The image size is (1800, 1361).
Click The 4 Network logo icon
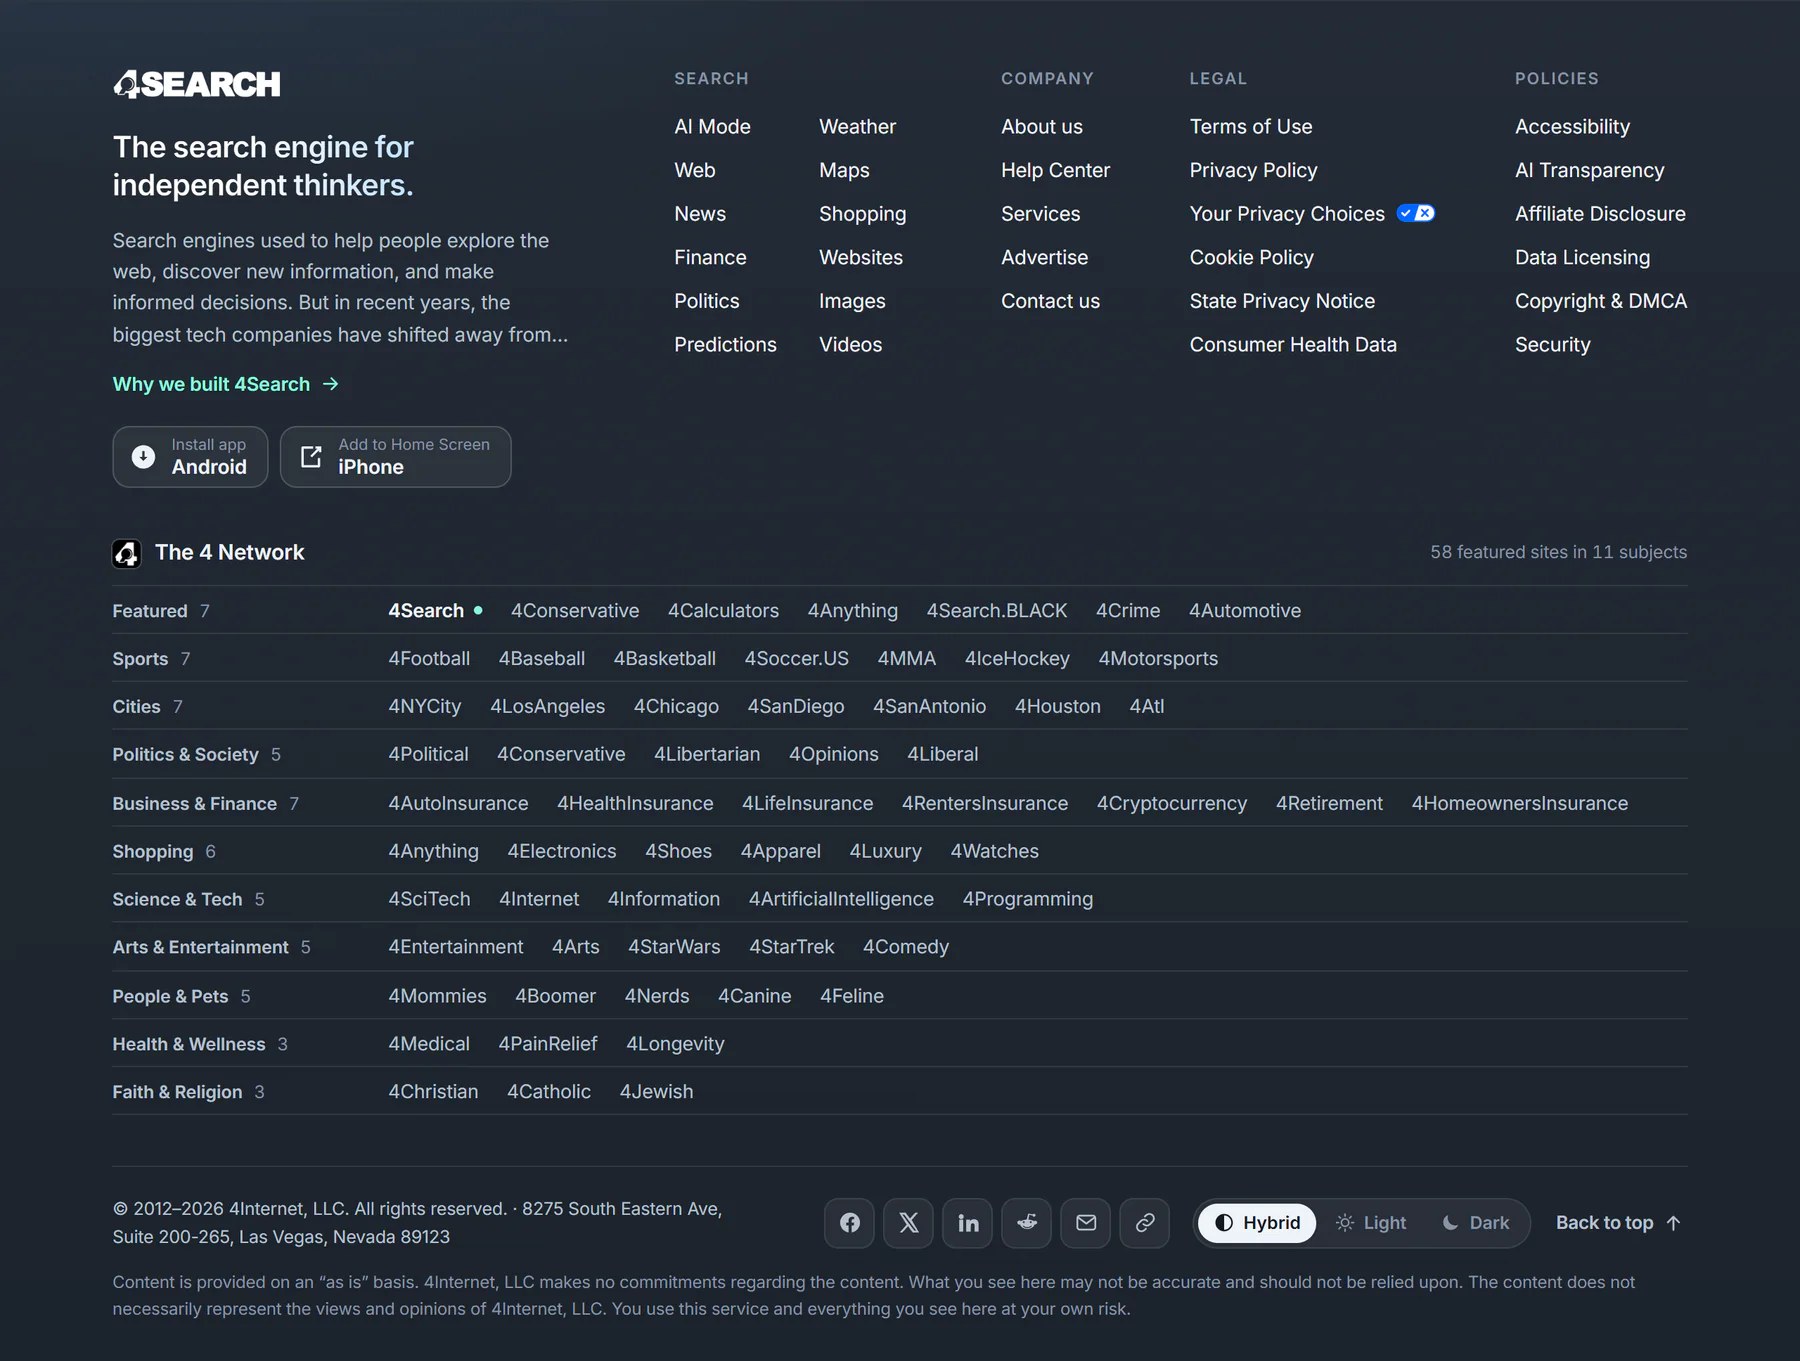(x=126, y=553)
